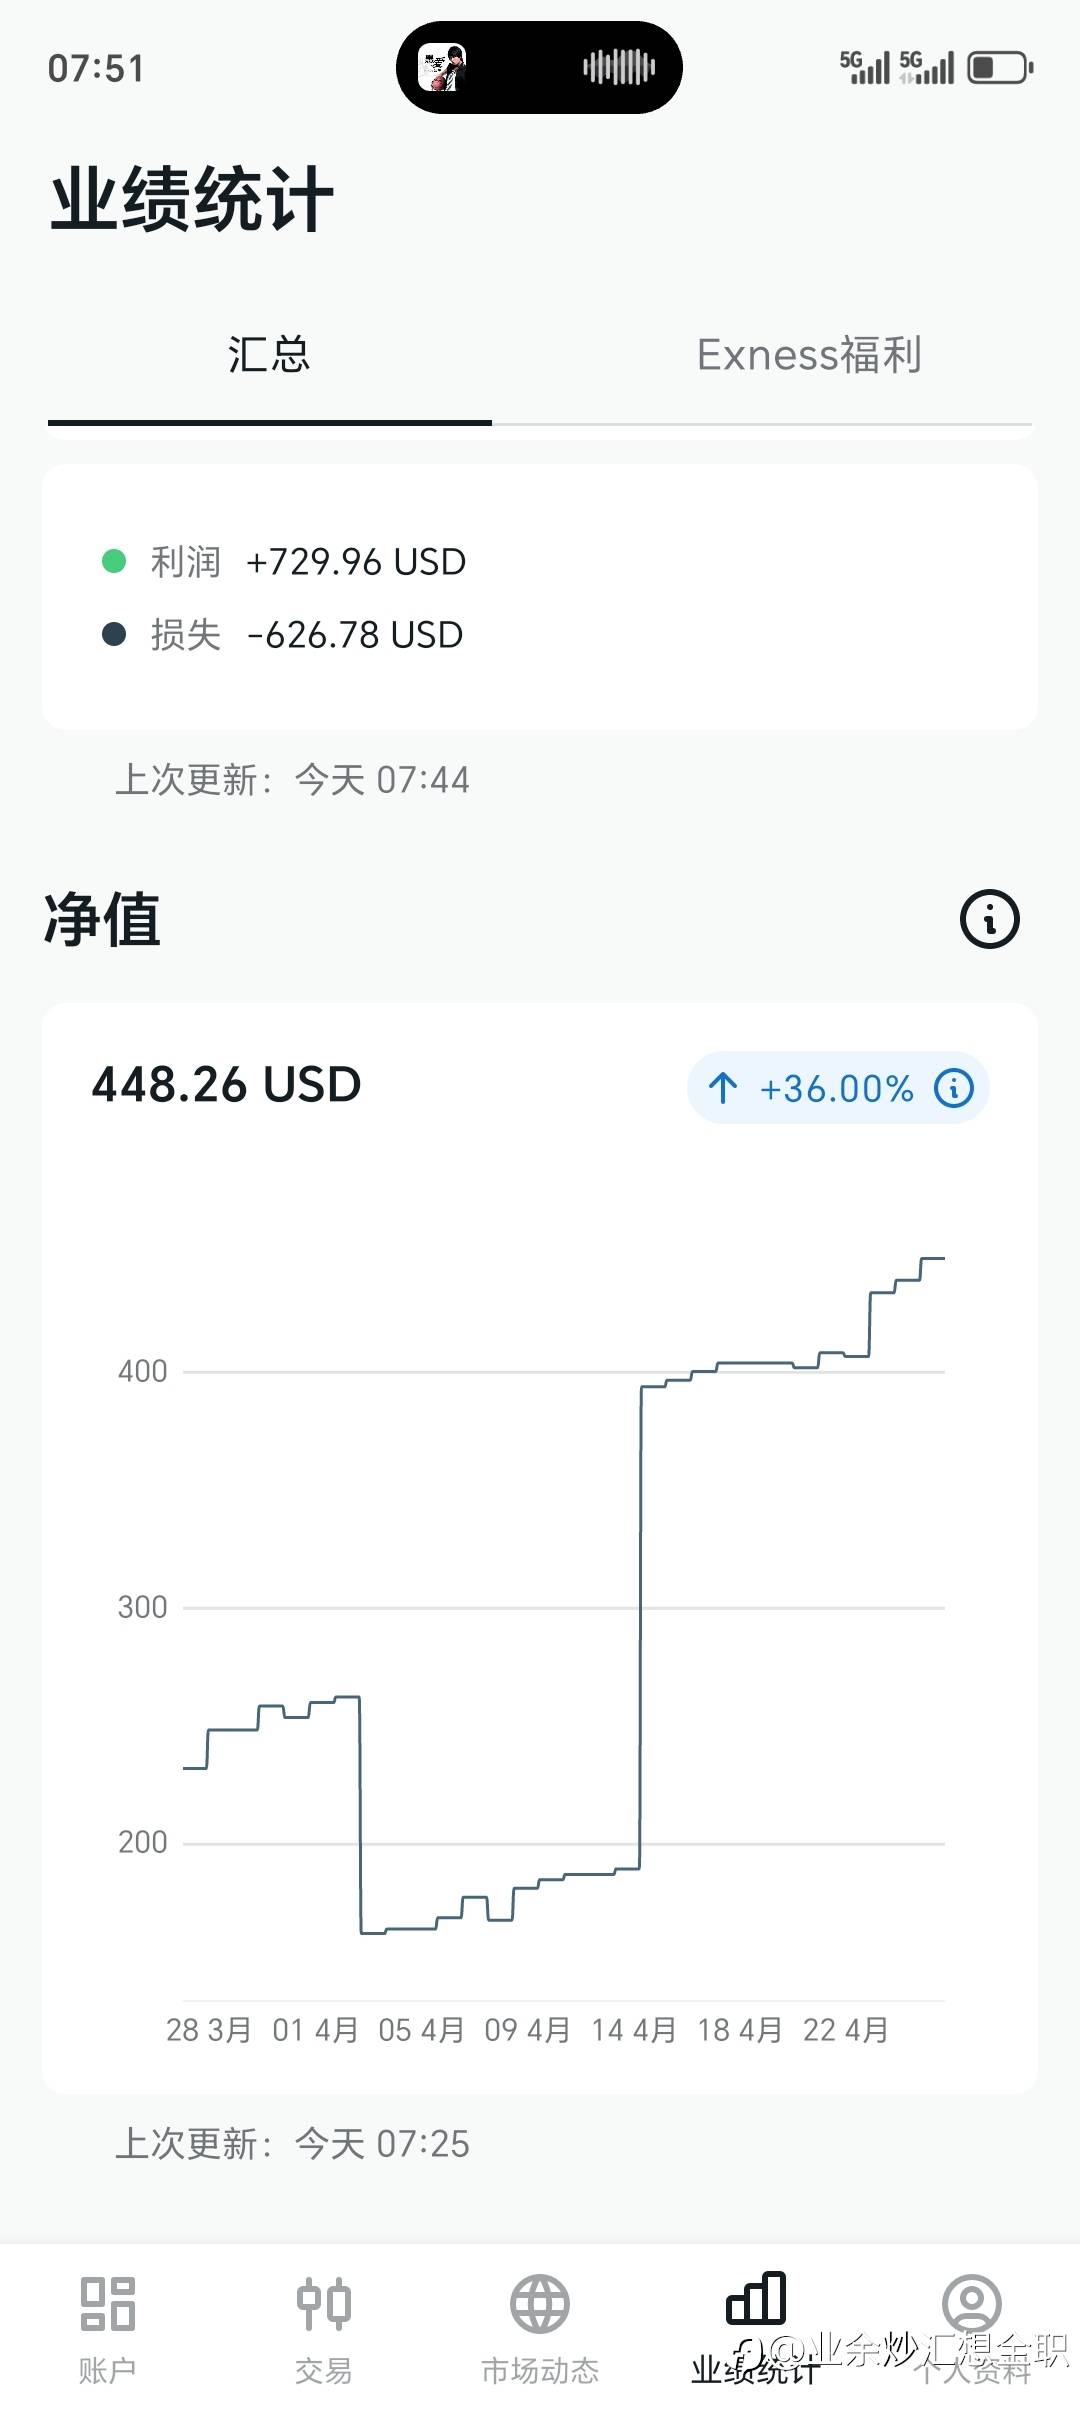Tap the 交易 trading candlestick icon
Screen dimensions: 1080x2412
[x=324, y=2303]
